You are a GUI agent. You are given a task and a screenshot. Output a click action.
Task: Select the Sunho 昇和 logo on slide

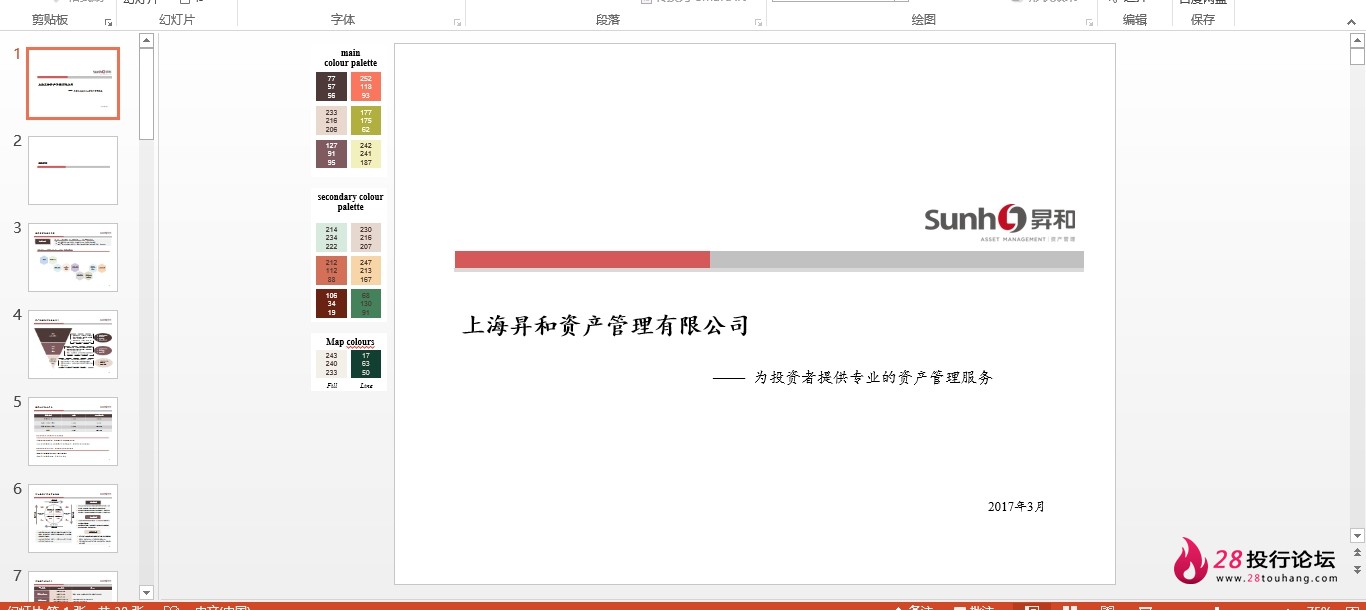click(1000, 224)
